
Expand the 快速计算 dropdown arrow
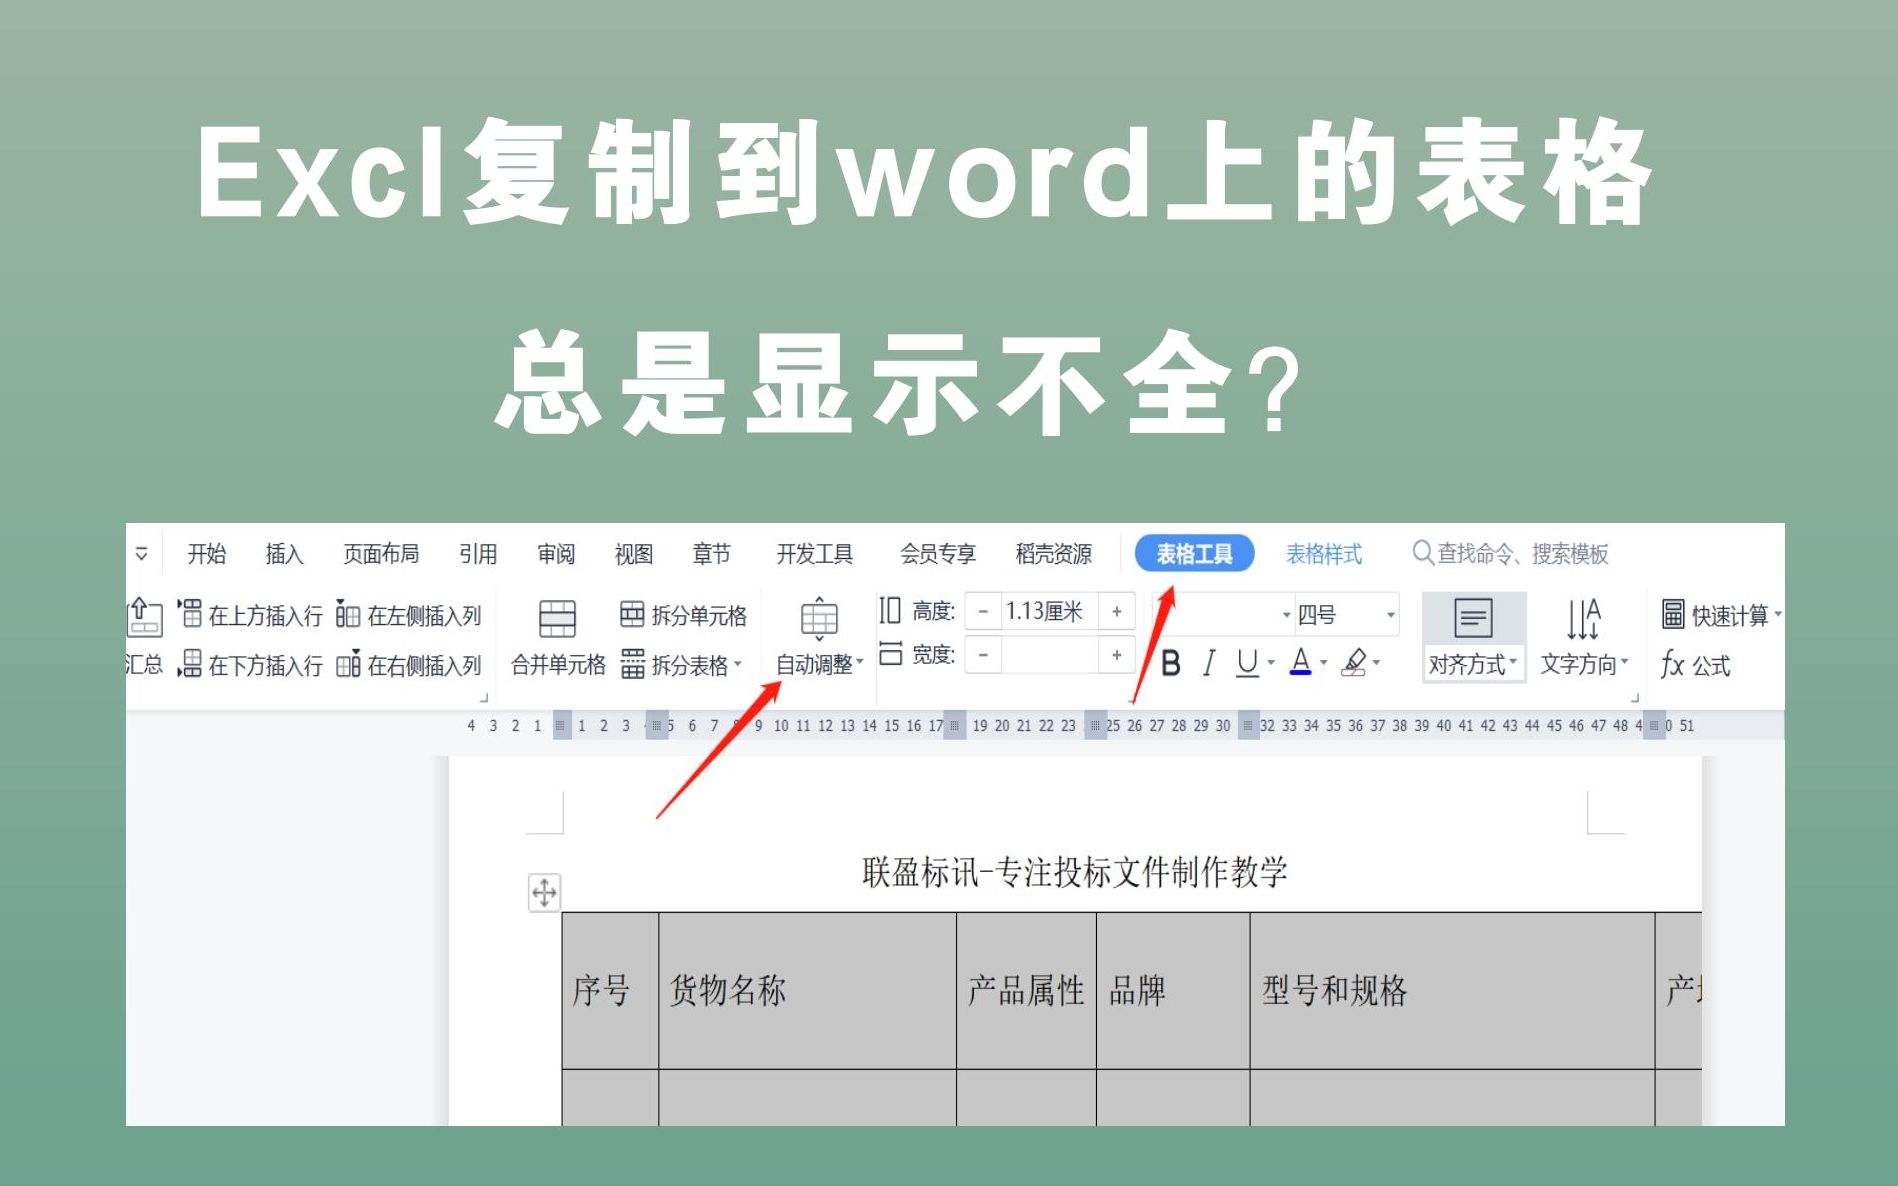(1778, 614)
